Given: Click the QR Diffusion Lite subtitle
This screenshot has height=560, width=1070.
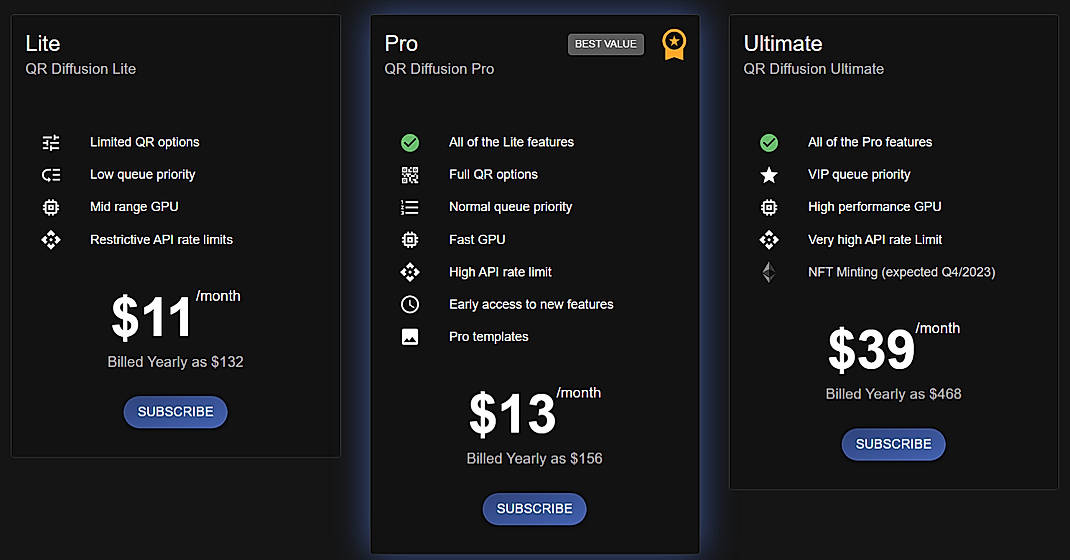Looking at the screenshot, I should click(81, 69).
